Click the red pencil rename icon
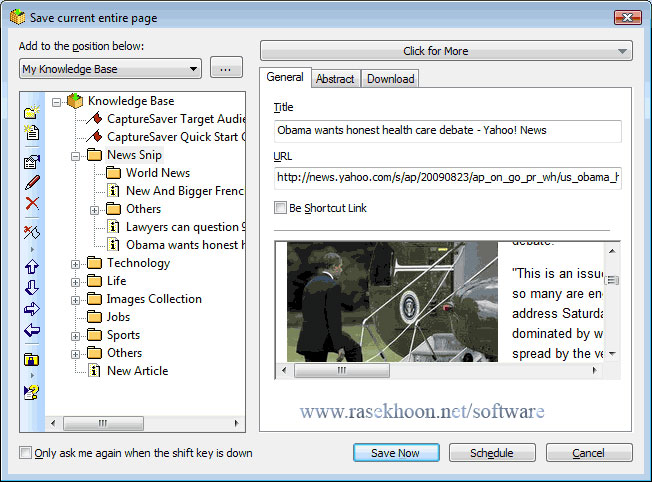This screenshot has height=482, width=652. pyautogui.click(x=31, y=182)
